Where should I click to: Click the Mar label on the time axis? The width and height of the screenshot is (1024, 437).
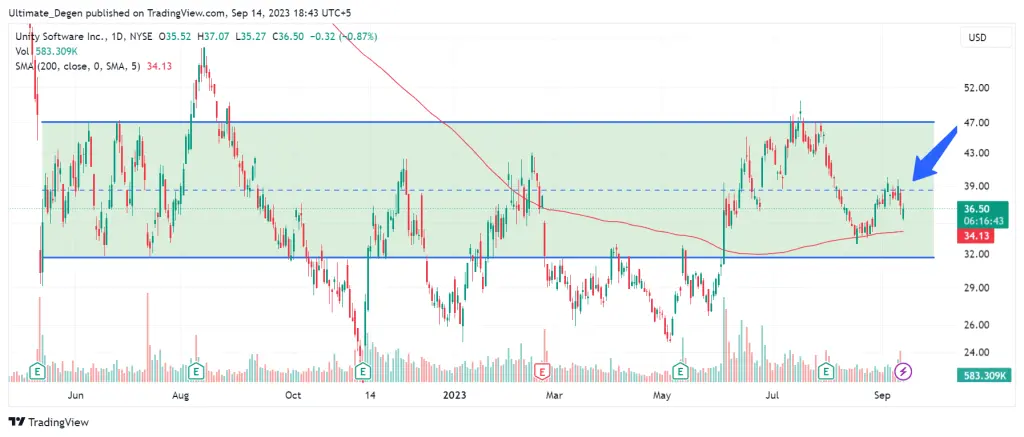pos(554,395)
